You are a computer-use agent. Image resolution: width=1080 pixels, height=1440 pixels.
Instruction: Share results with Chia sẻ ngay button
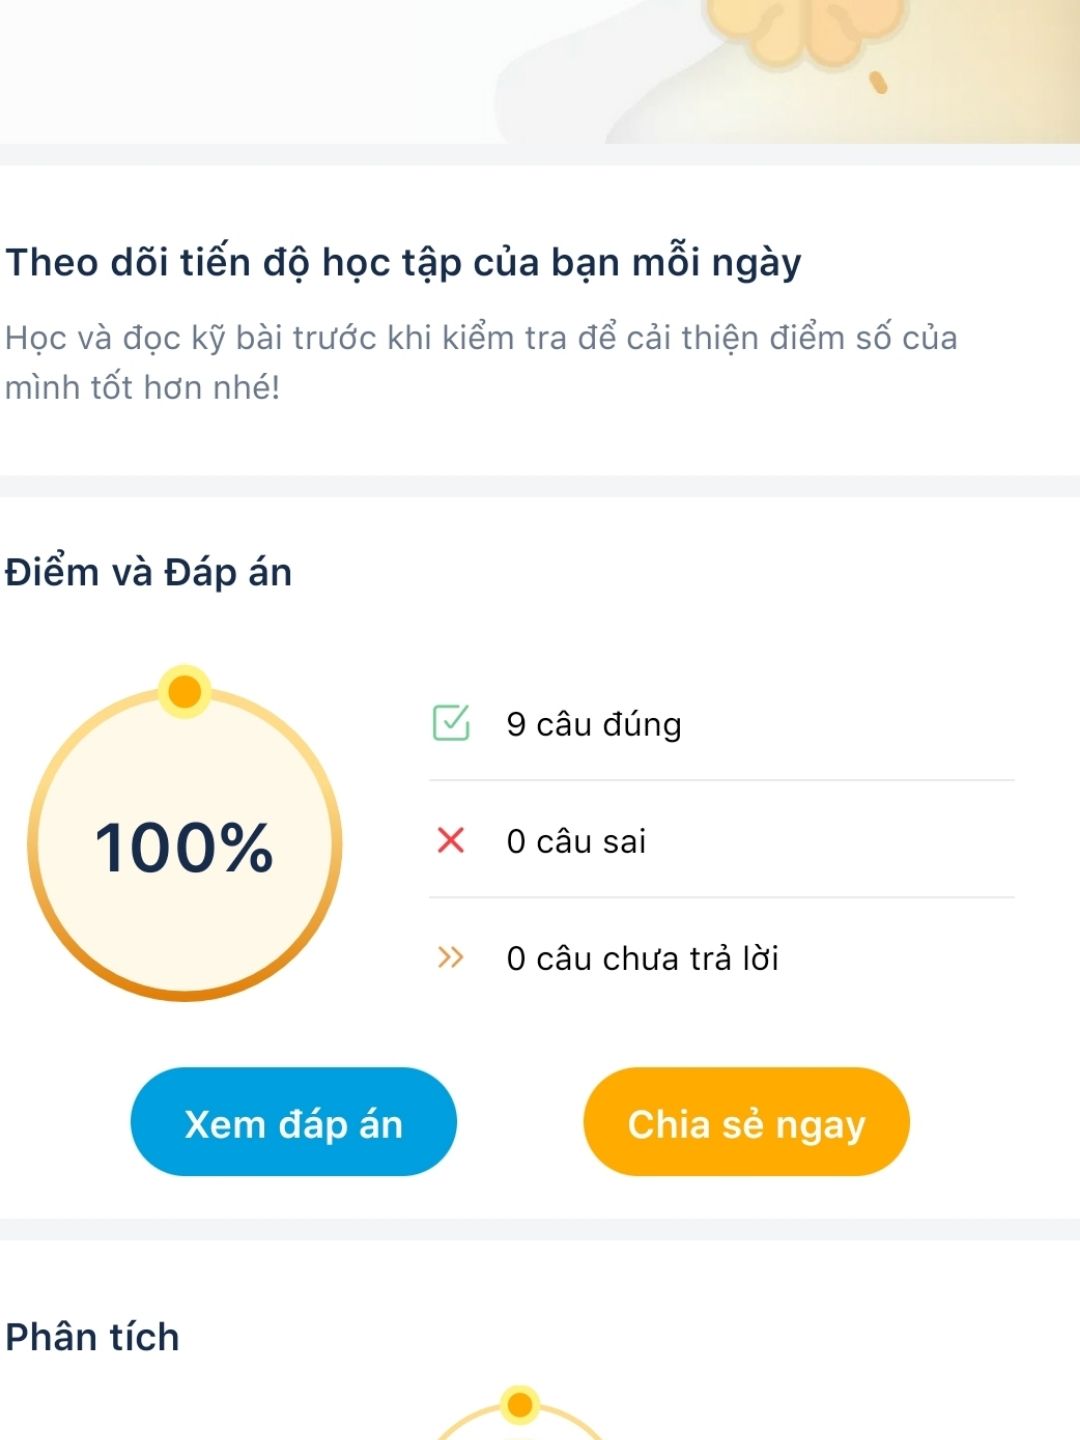click(746, 1122)
